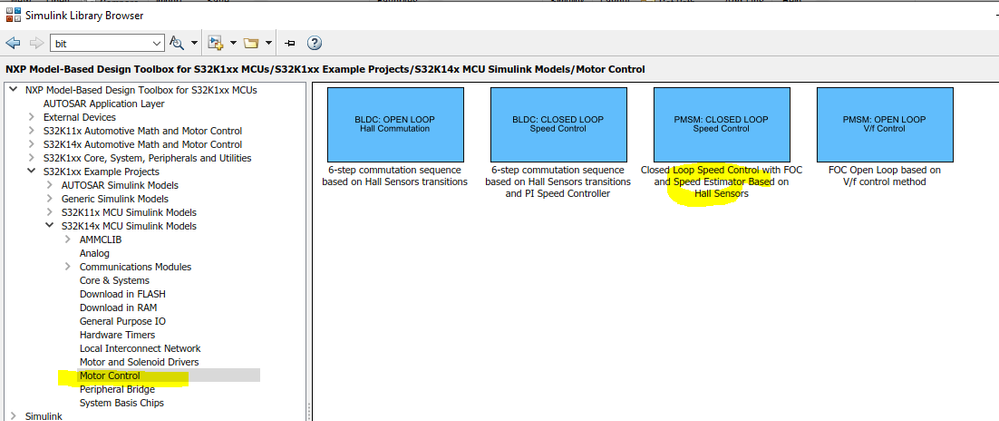Screen dimensions: 999x421
Task: Click '6-step commutation sequence based on Hall Sensors transitions' caption
Action: point(395,176)
